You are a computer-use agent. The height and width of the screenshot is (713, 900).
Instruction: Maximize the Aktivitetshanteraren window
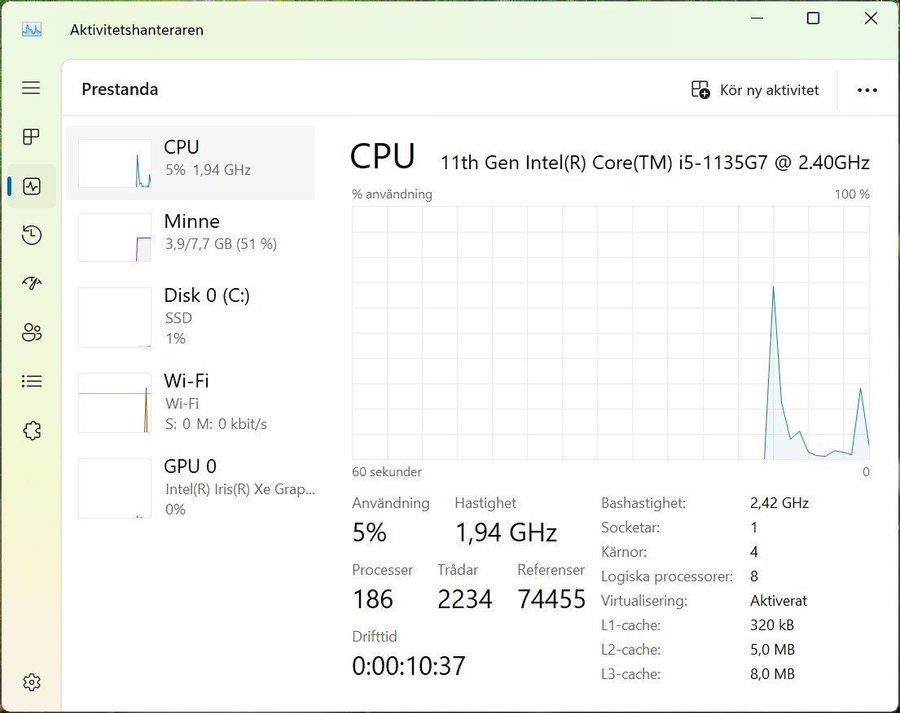click(x=813, y=18)
